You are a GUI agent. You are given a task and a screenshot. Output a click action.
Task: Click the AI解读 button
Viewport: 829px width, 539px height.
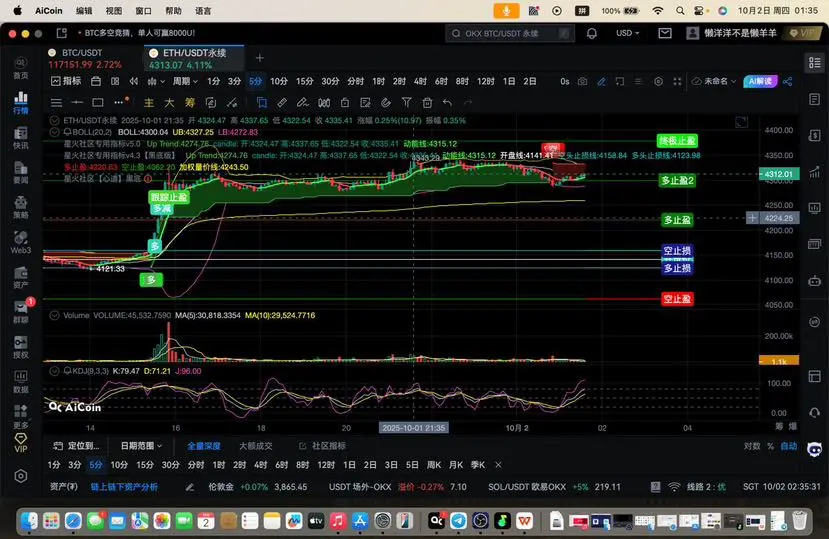tap(760, 81)
